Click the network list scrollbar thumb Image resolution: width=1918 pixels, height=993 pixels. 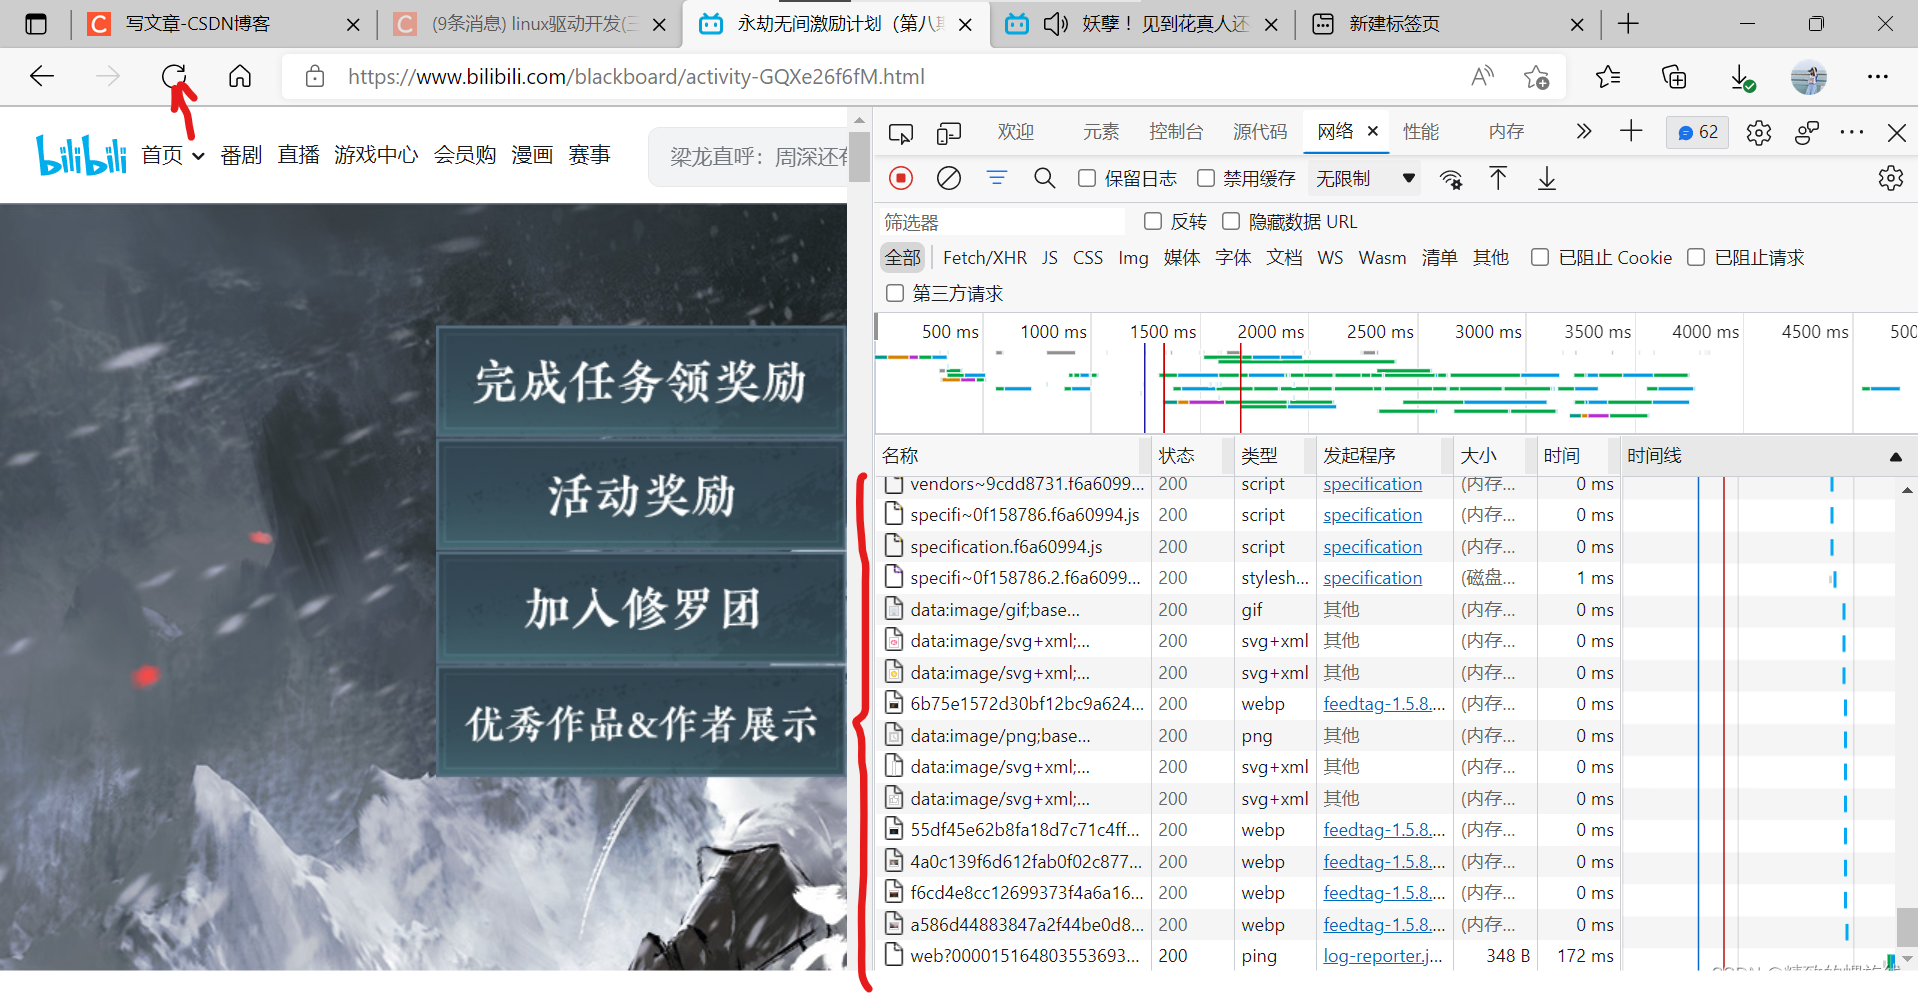(x=1907, y=926)
